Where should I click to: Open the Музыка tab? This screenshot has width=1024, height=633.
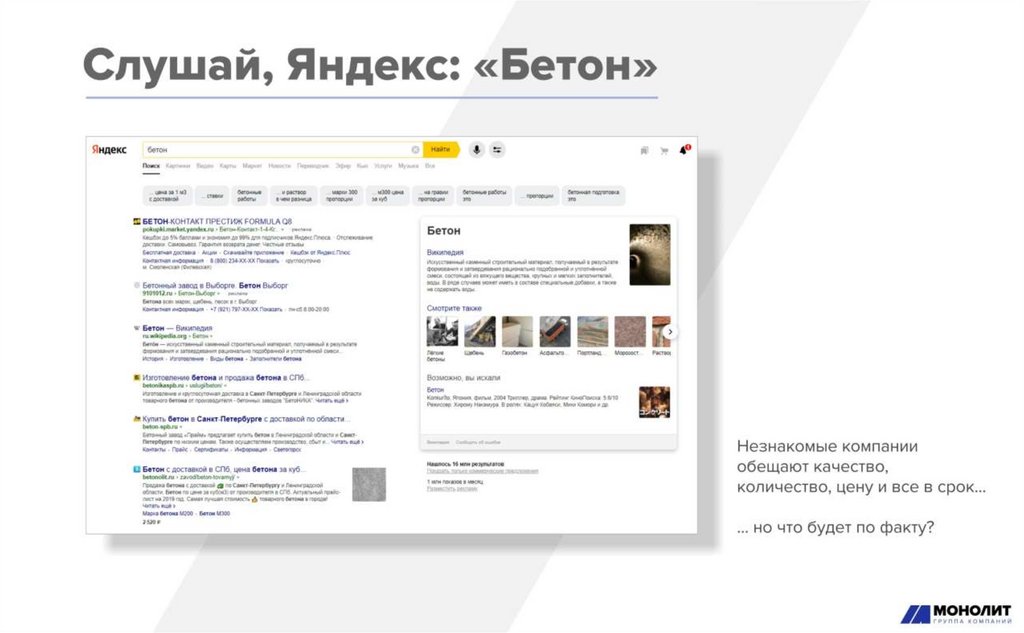pyautogui.click(x=408, y=166)
